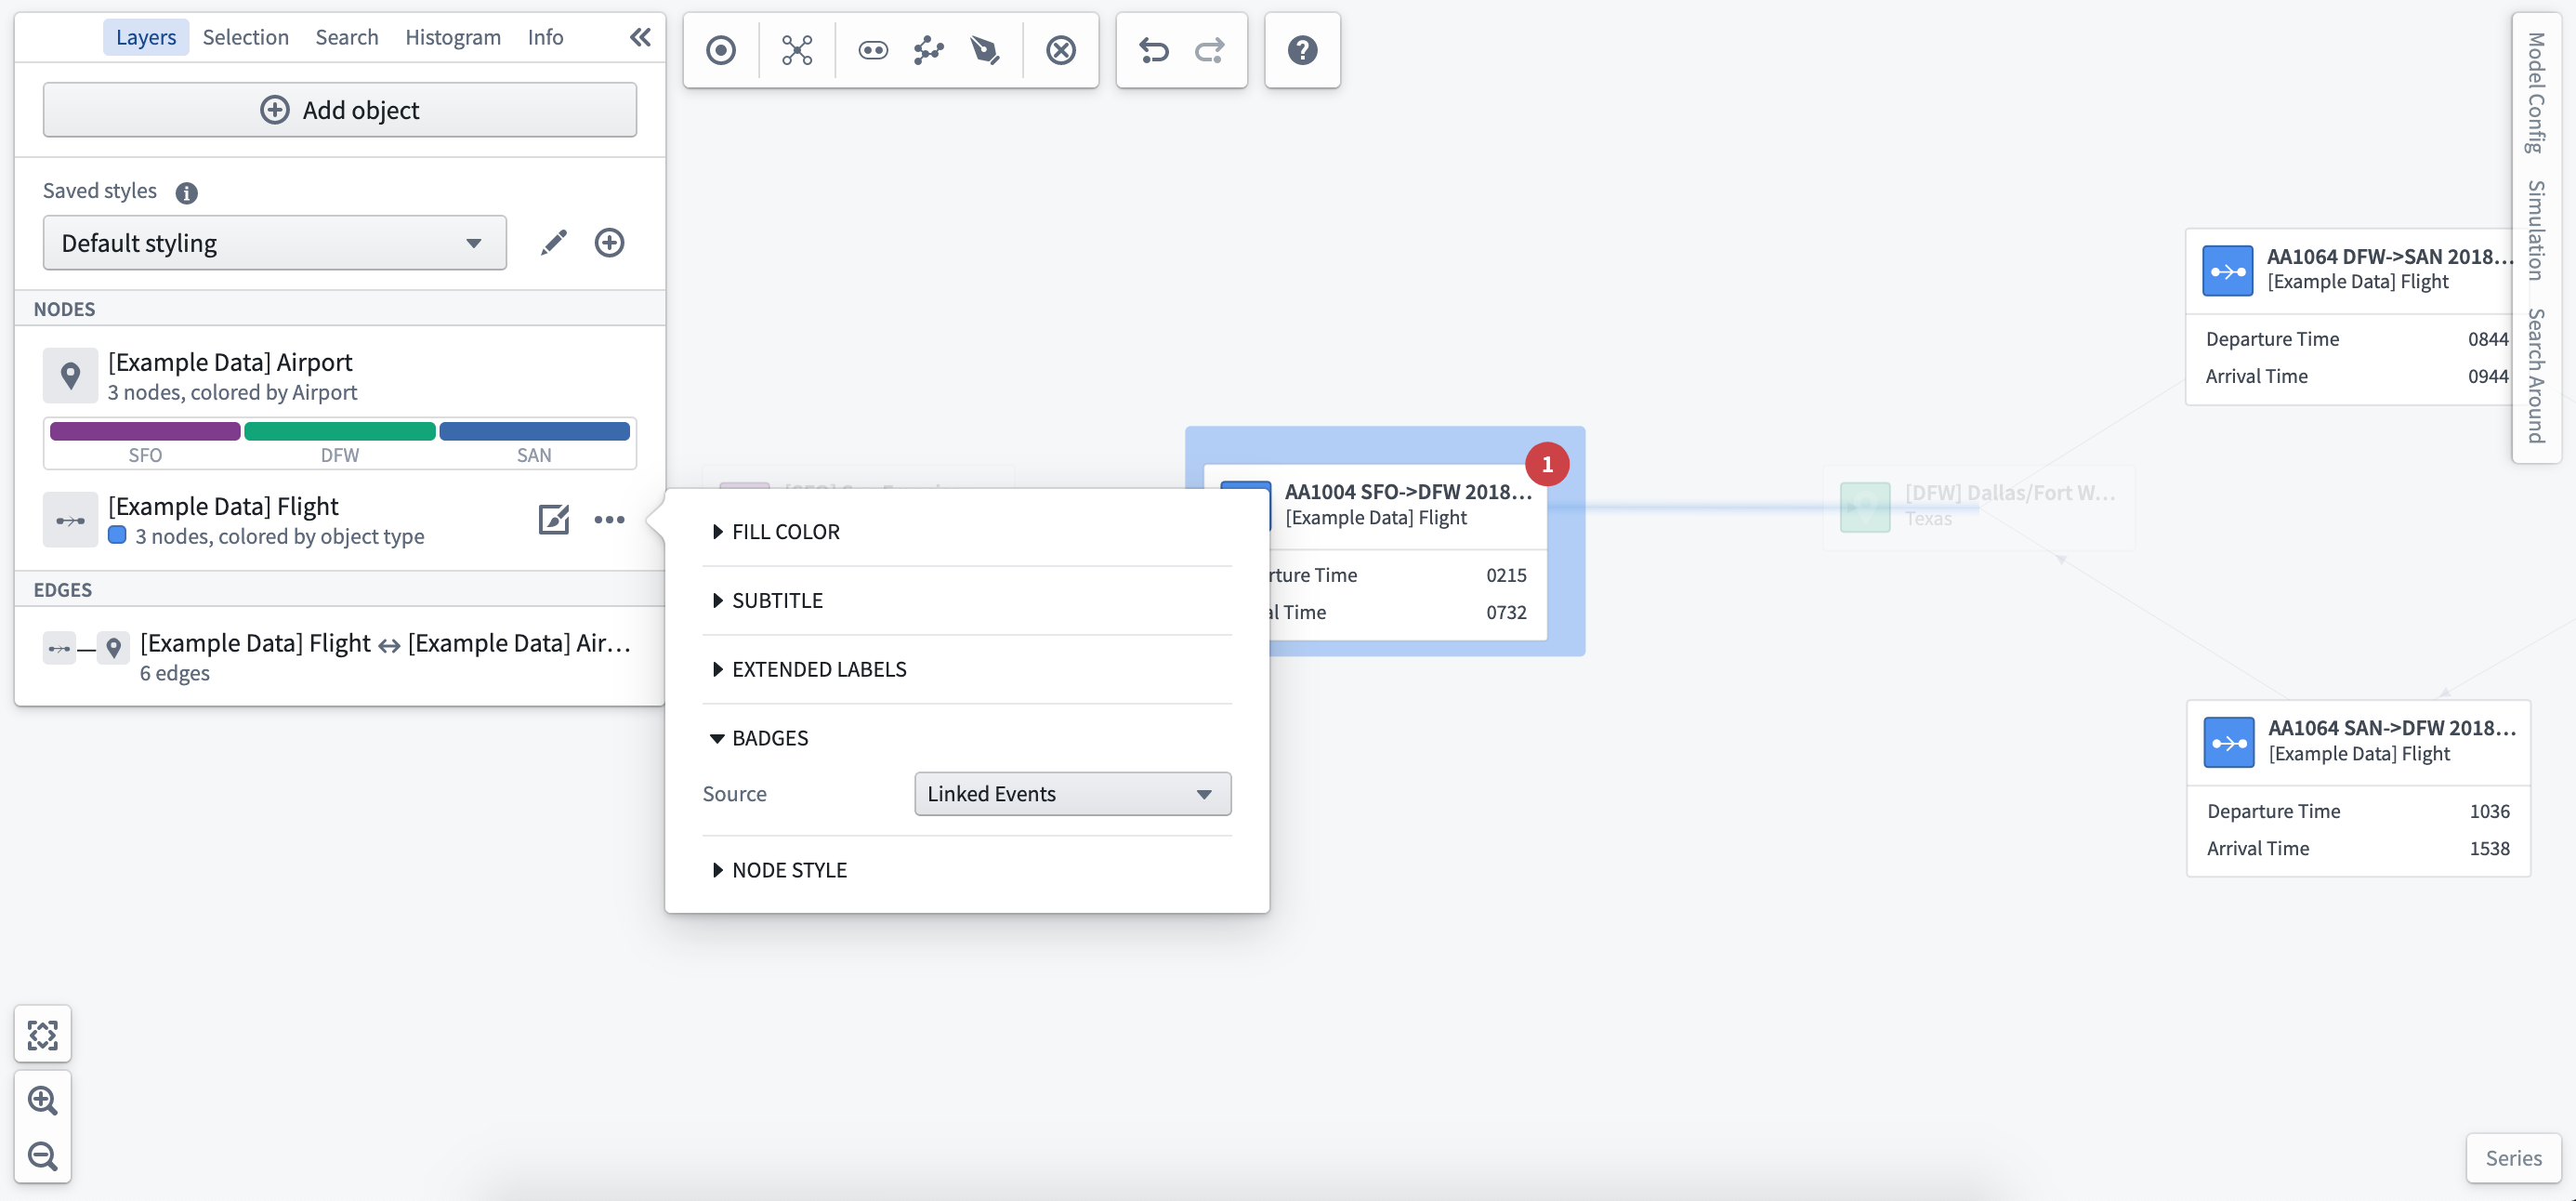Select the scatter path connect icon

[929, 50]
